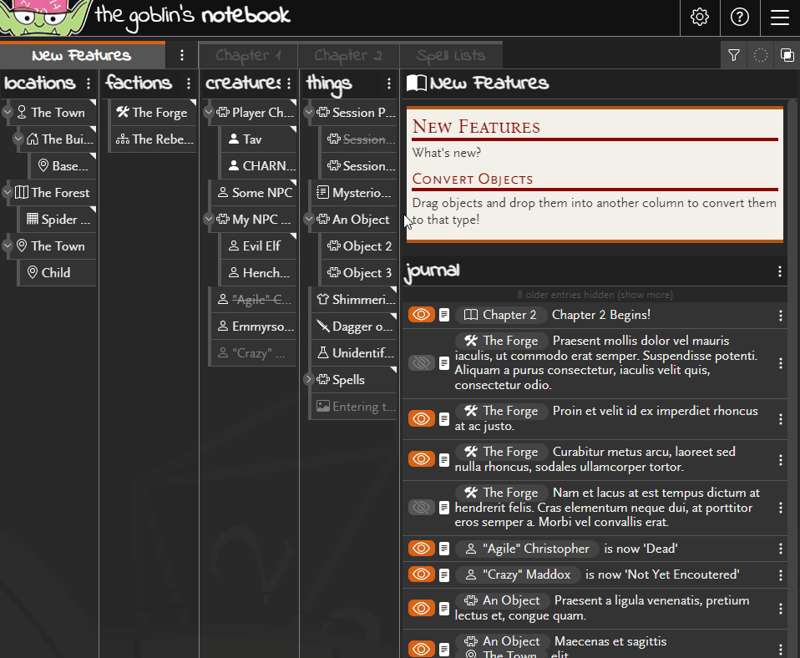800x658 pixels.
Task: Collapse 'The Bui...' location node
Action: coord(18,139)
